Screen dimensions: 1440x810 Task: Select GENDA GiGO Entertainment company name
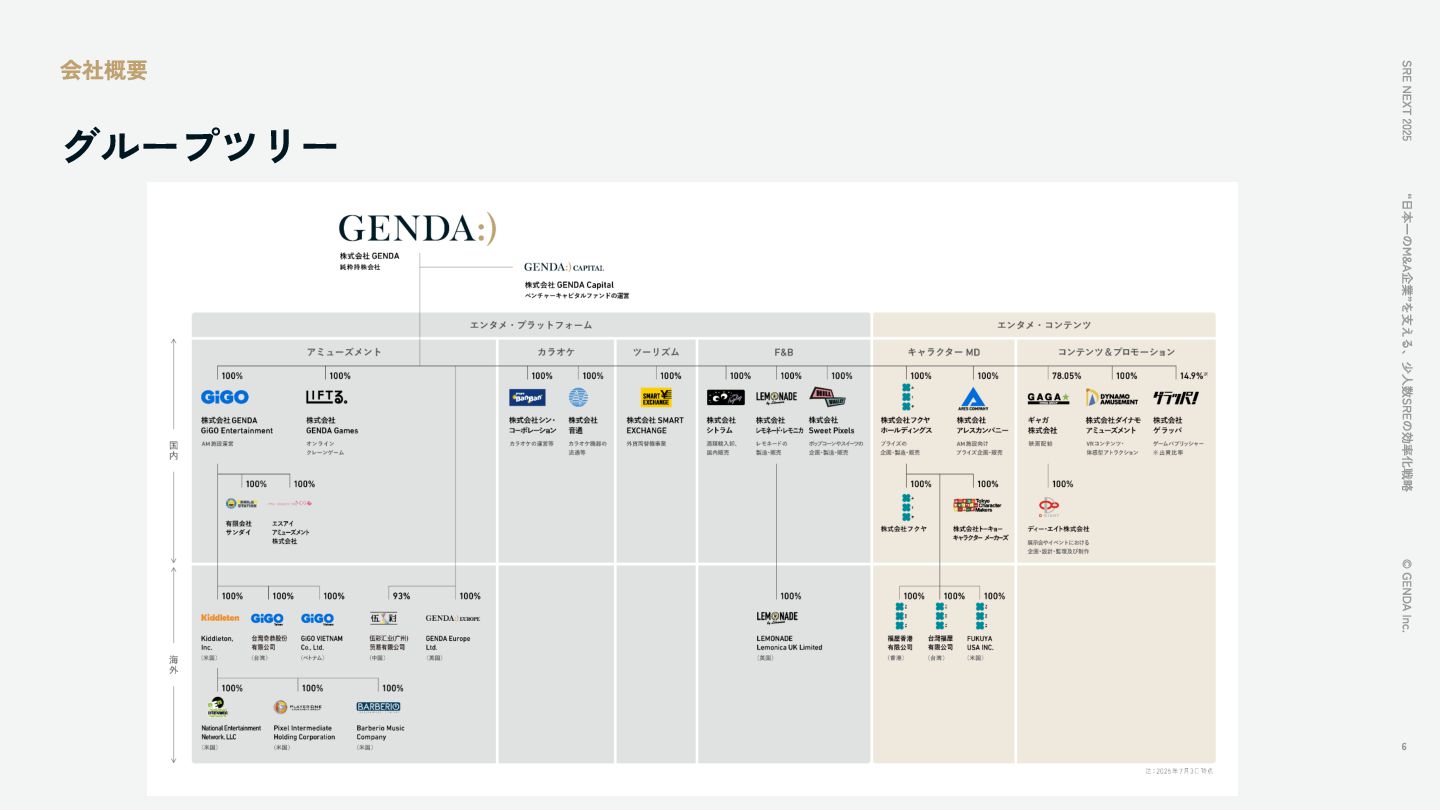pyautogui.click(x=237, y=425)
